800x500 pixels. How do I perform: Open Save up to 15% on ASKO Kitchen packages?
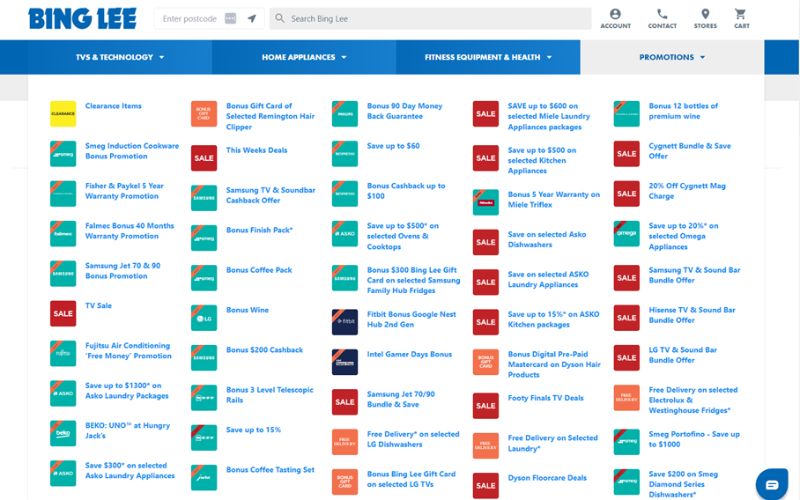click(554, 319)
